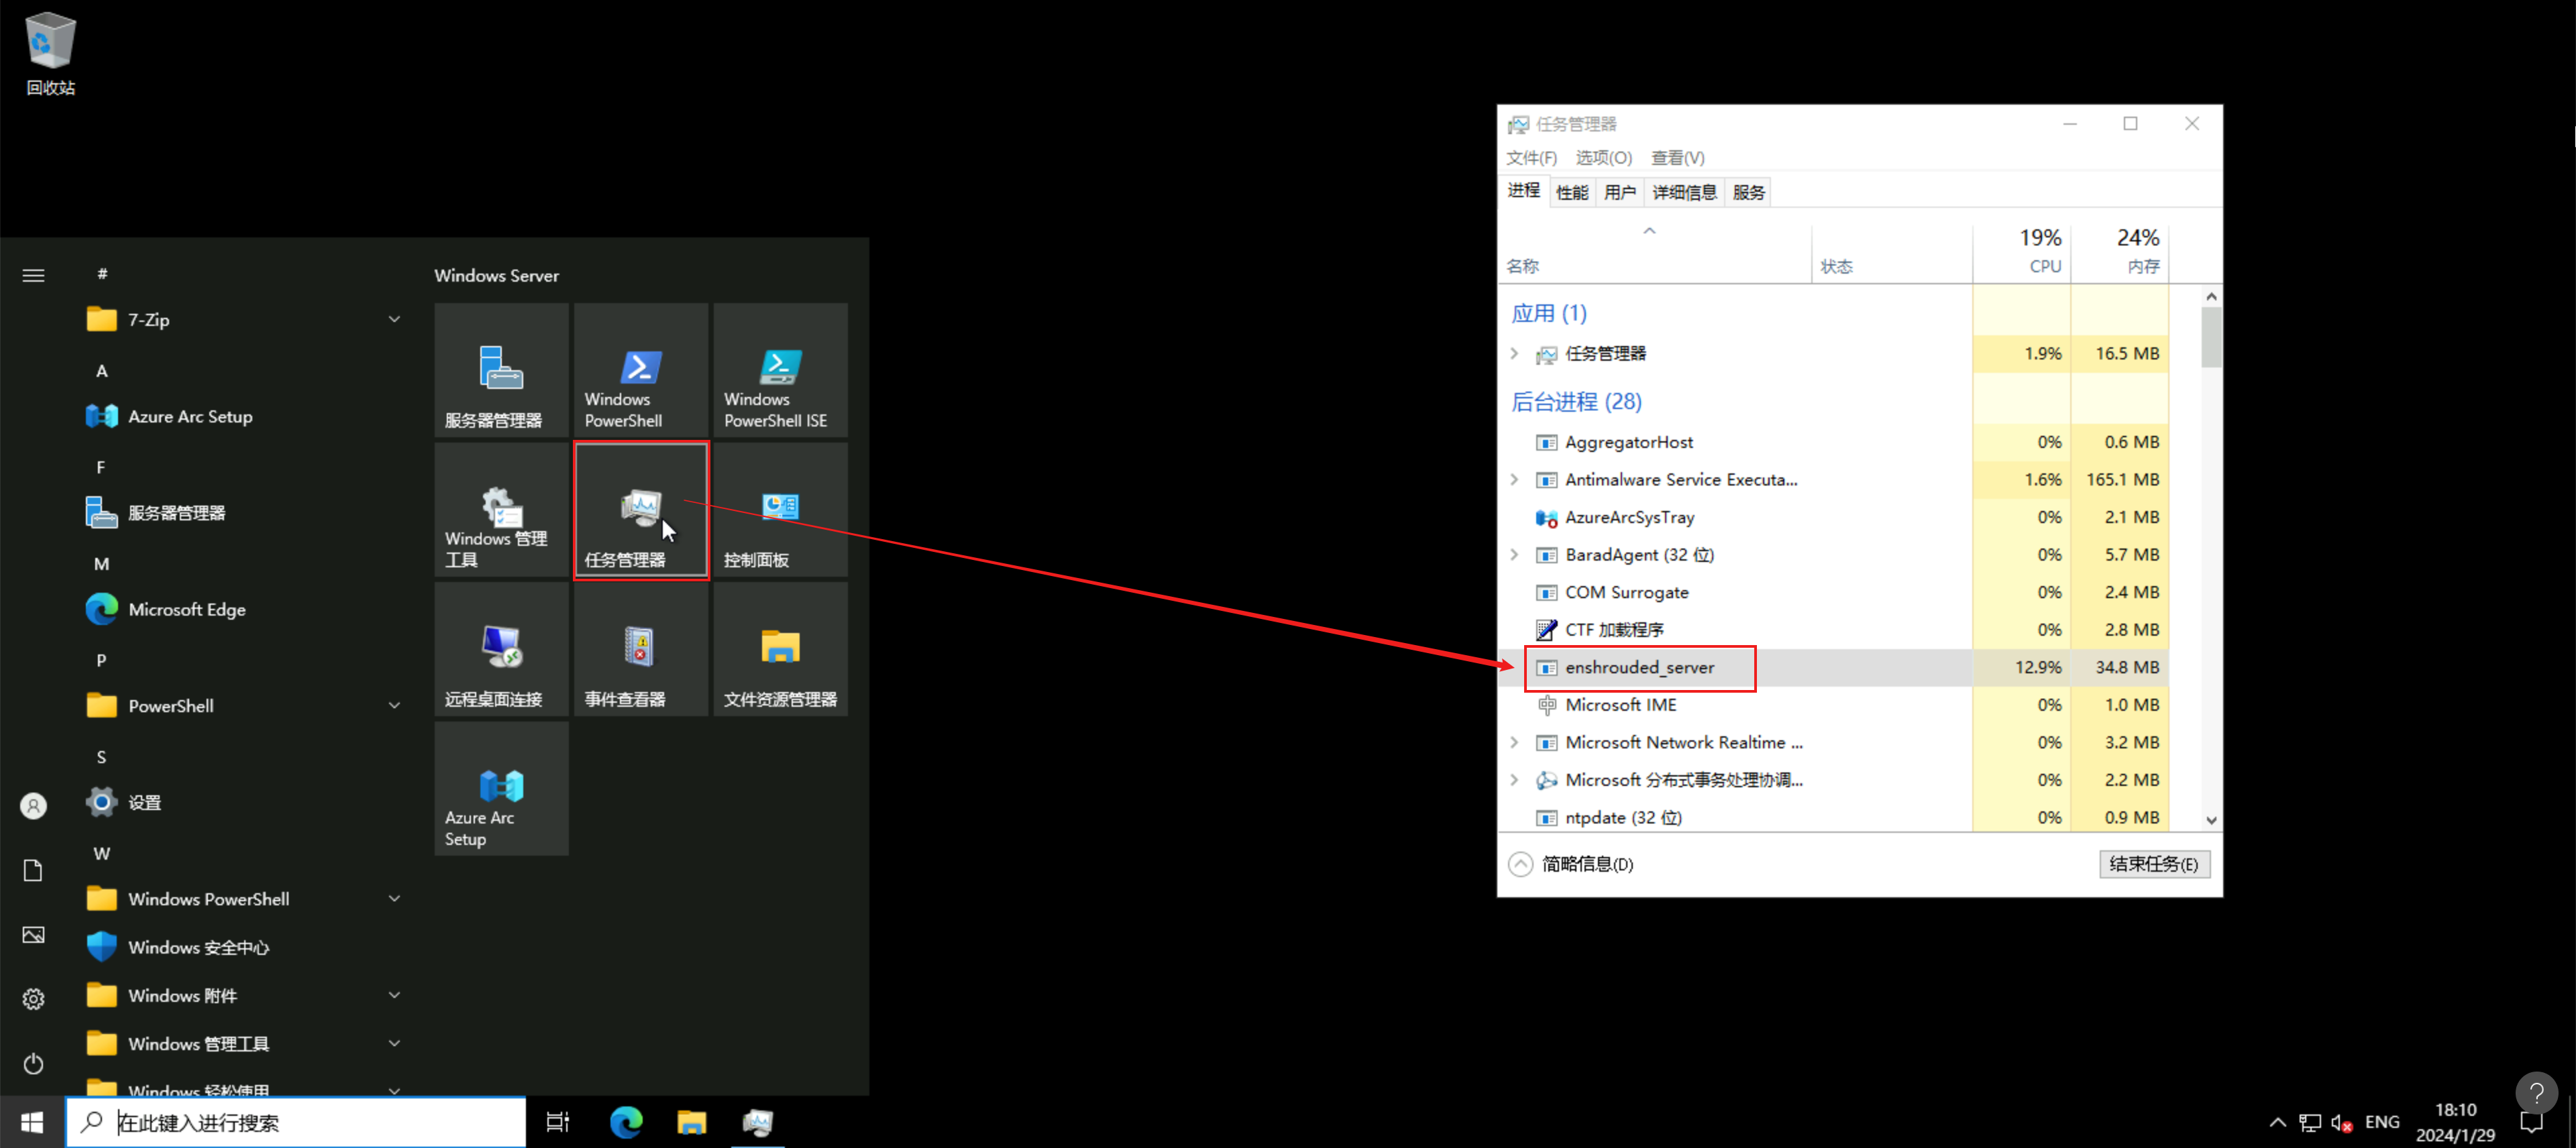This screenshot has width=2576, height=1148.
Task: Expand the 任务管理器 row in Task Manager
Action: (1514, 353)
